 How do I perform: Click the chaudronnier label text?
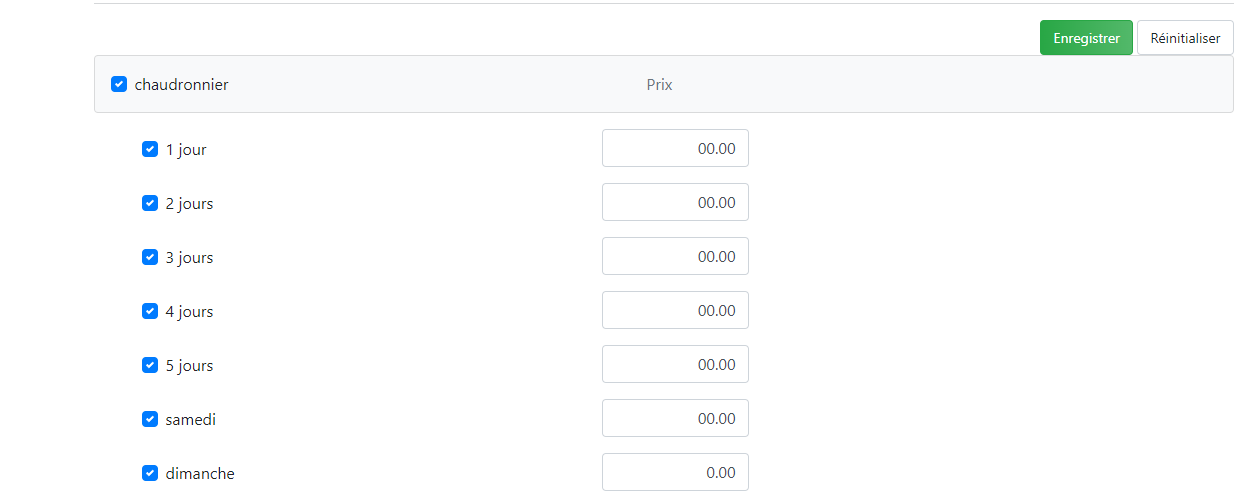181,85
